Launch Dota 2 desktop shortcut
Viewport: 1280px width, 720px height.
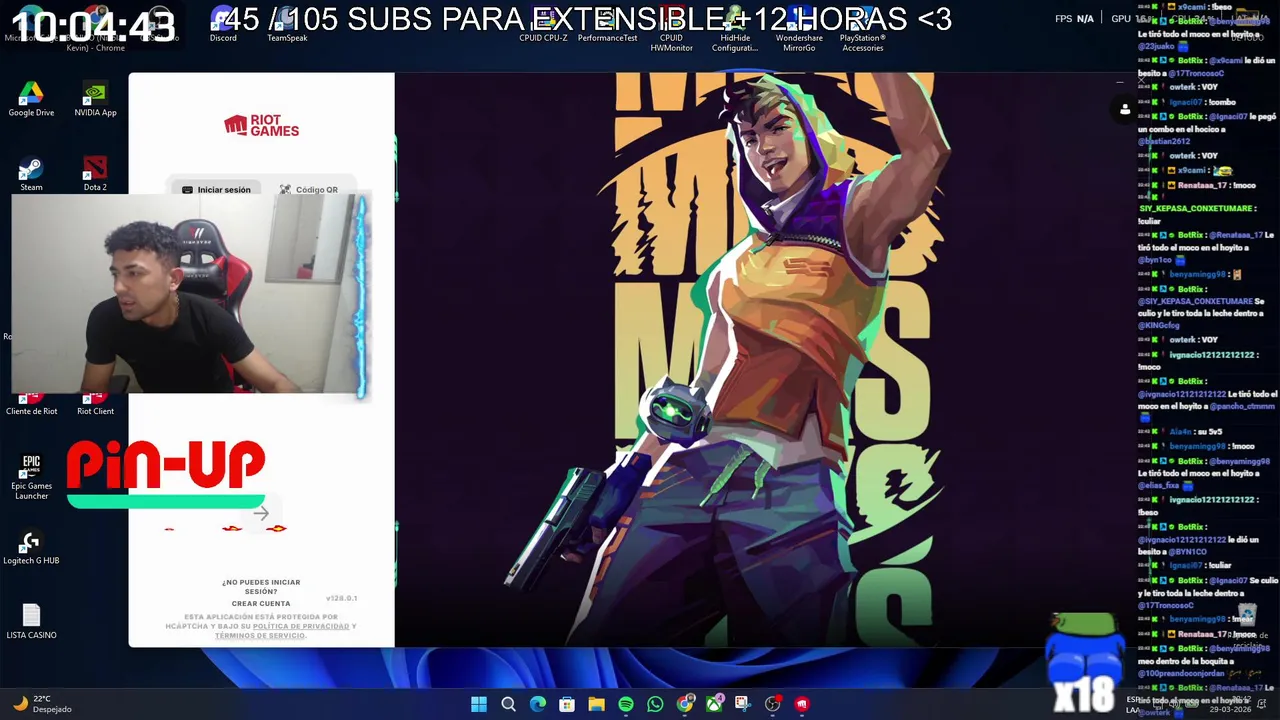point(95,173)
